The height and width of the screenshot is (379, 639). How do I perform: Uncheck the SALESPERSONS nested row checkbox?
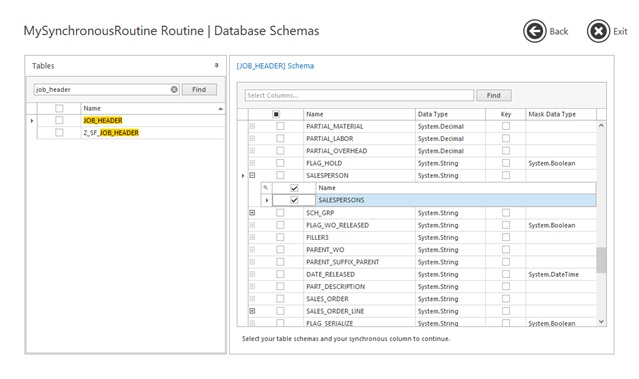pos(294,200)
